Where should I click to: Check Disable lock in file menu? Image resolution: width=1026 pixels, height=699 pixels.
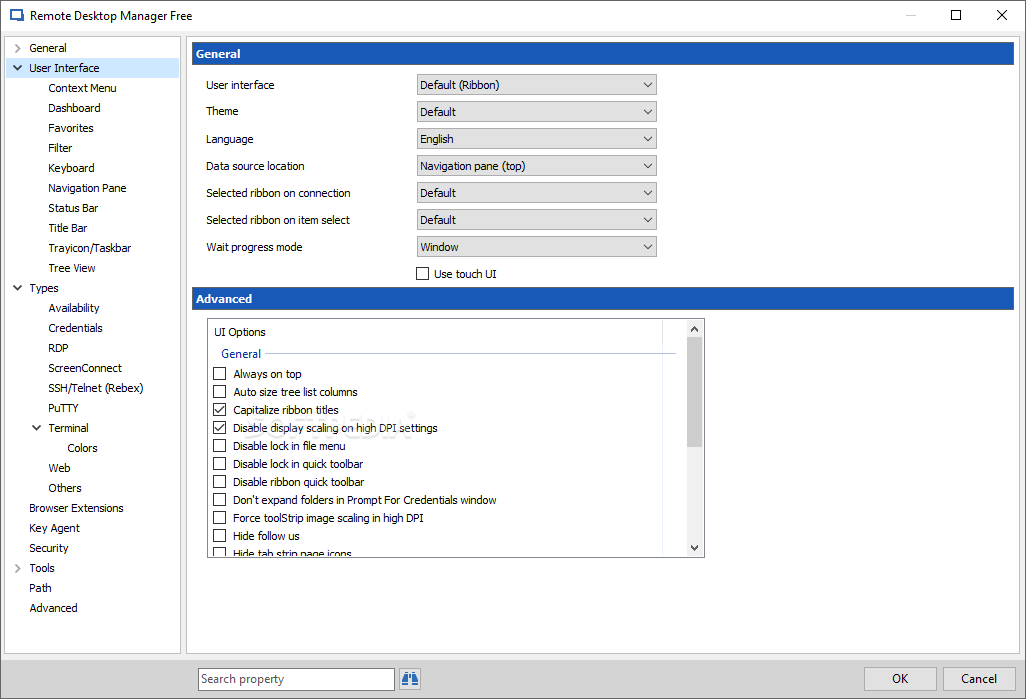pyautogui.click(x=220, y=446)
